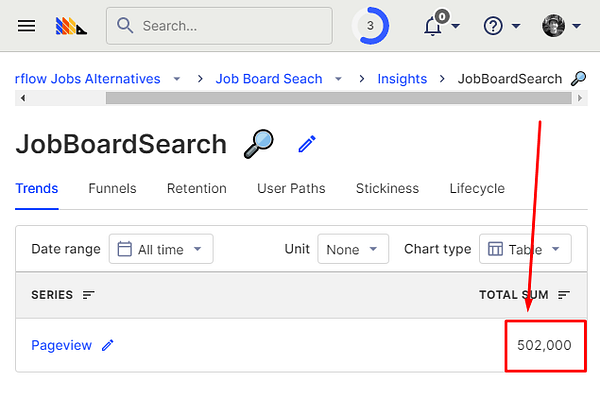Open the user avatar menu
The image size is (600, 402).
[x=554, y=26]
